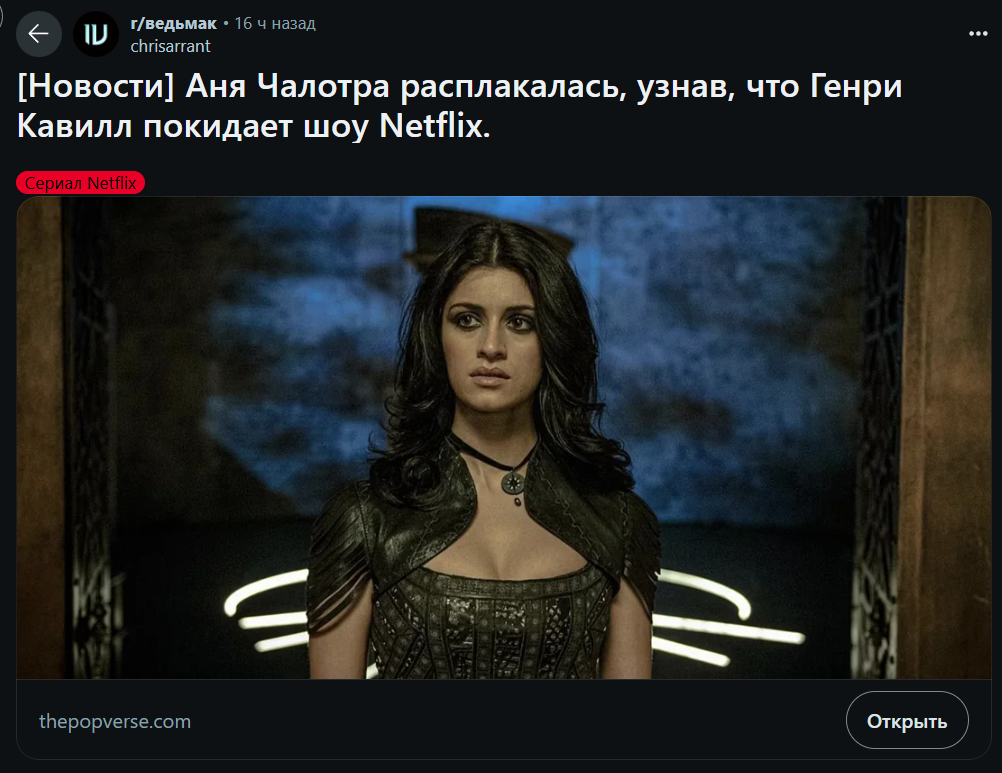
Task: Click 'Генри' in the post headline
Action: (x=856, y=86)
